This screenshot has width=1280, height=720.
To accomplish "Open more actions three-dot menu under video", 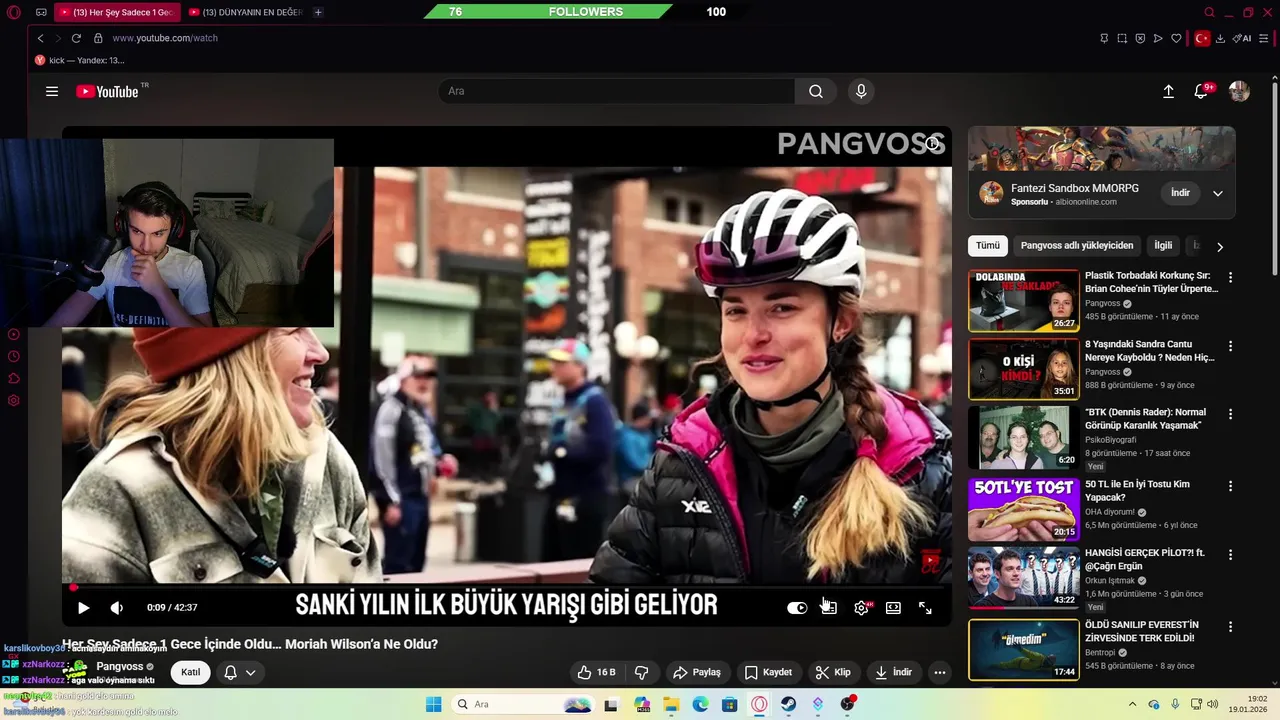I will [x=940, y=672].
